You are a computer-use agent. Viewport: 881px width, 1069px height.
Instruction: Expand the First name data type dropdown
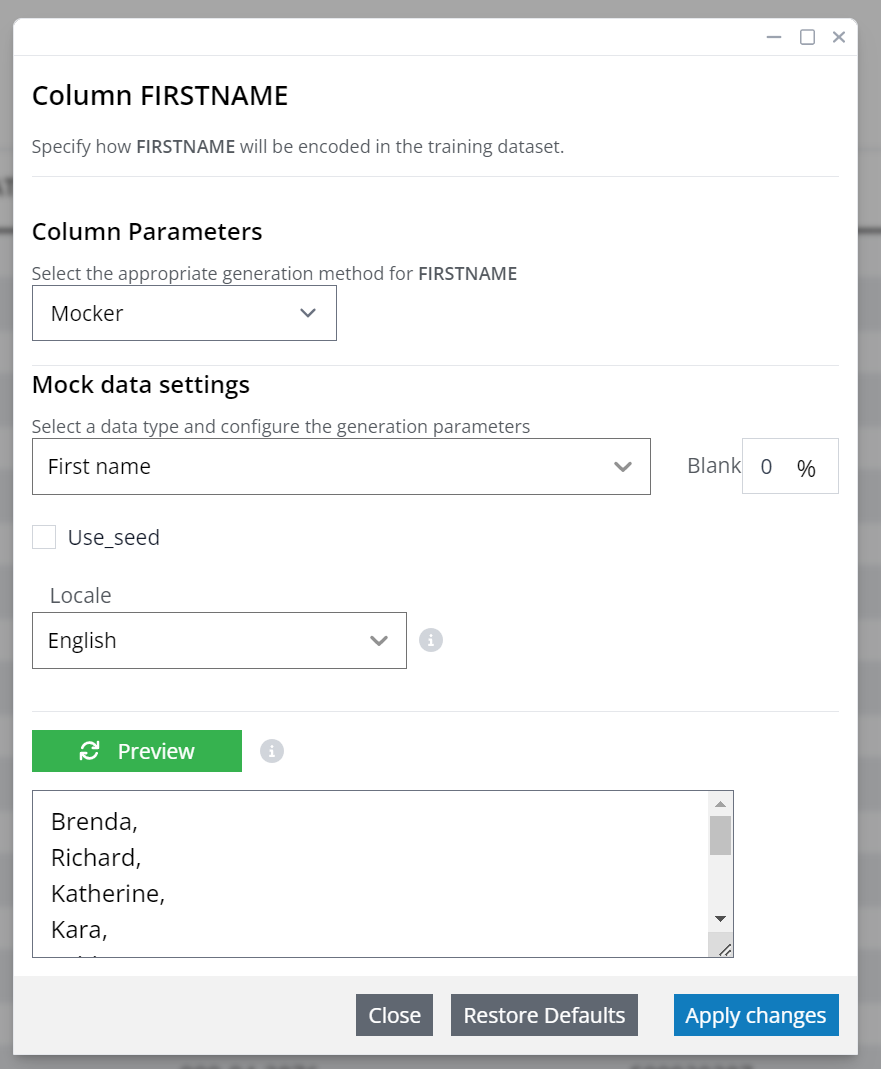341,466
